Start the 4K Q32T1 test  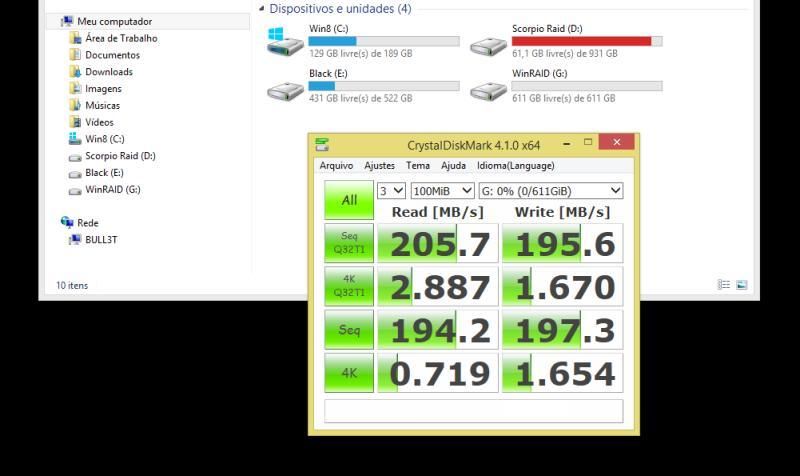pyautogui.click(x=349, y=286)
